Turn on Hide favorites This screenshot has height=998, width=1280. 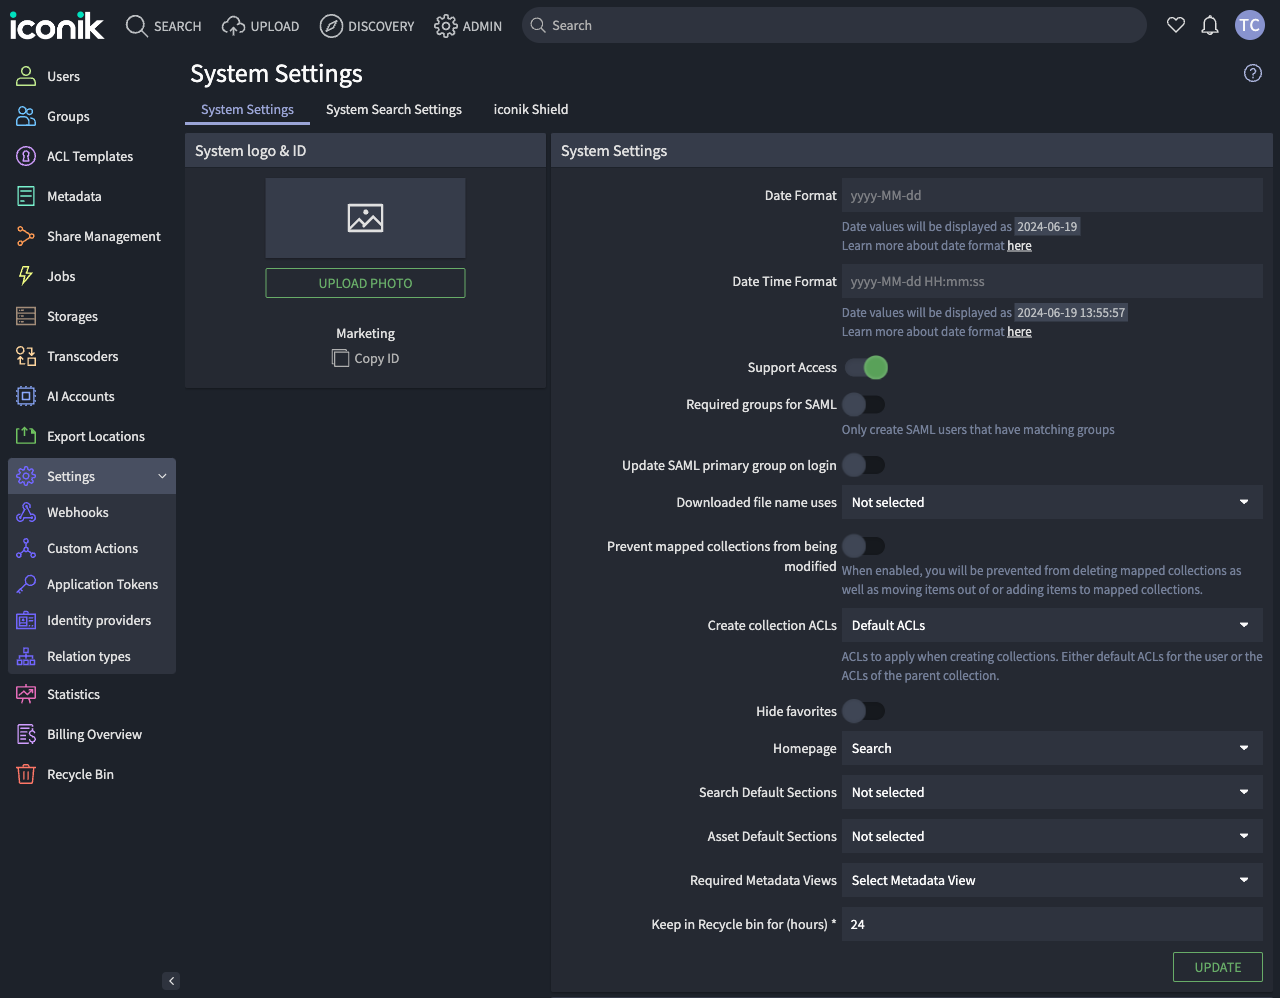tap(864, 711)
